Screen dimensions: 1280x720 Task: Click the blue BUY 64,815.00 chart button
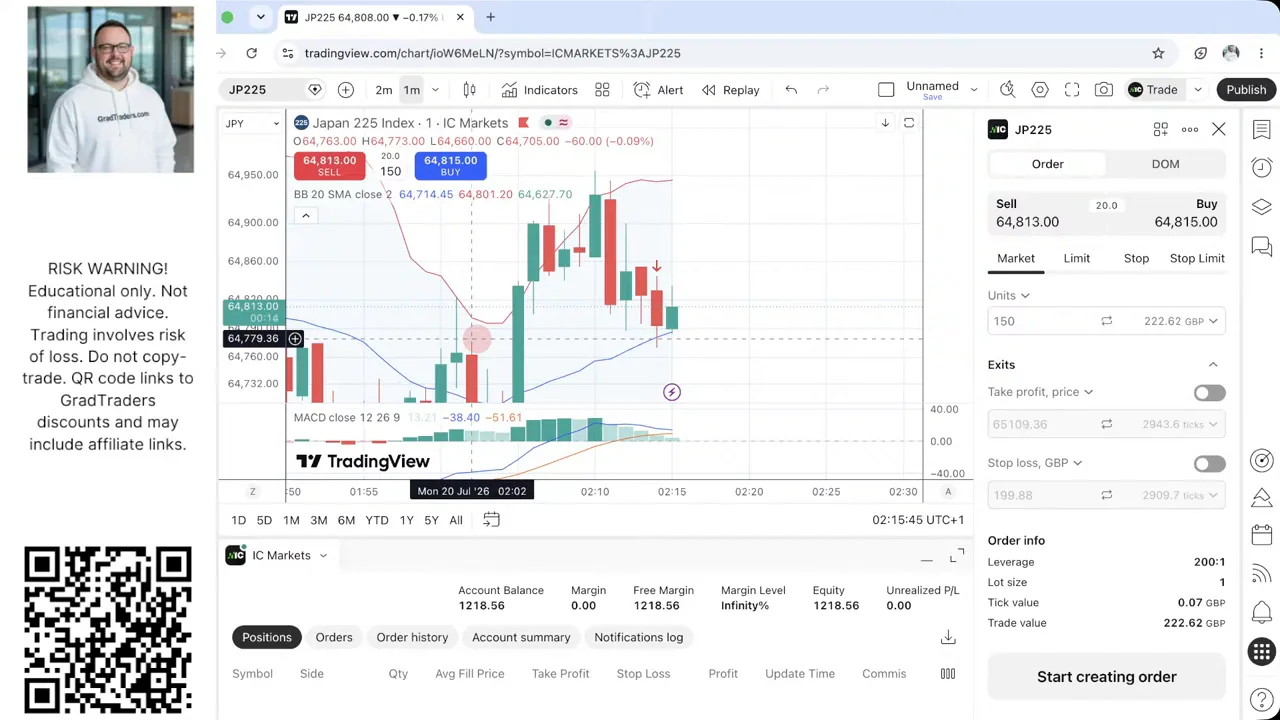[450, 165]
